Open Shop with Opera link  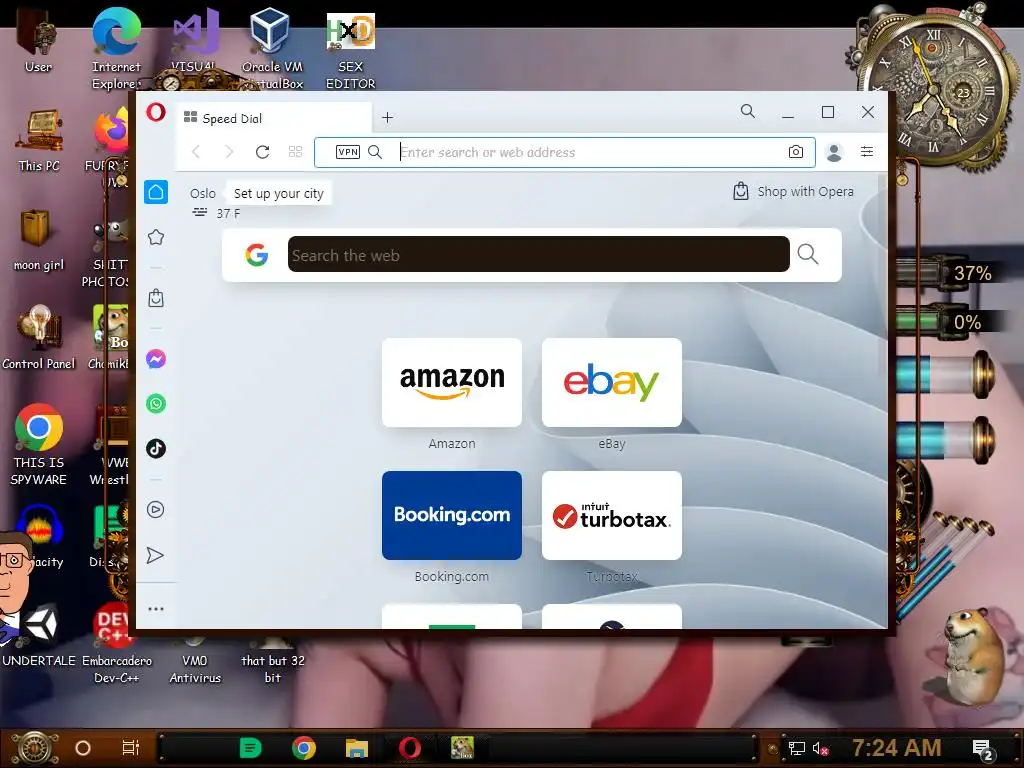click(793, 191)
